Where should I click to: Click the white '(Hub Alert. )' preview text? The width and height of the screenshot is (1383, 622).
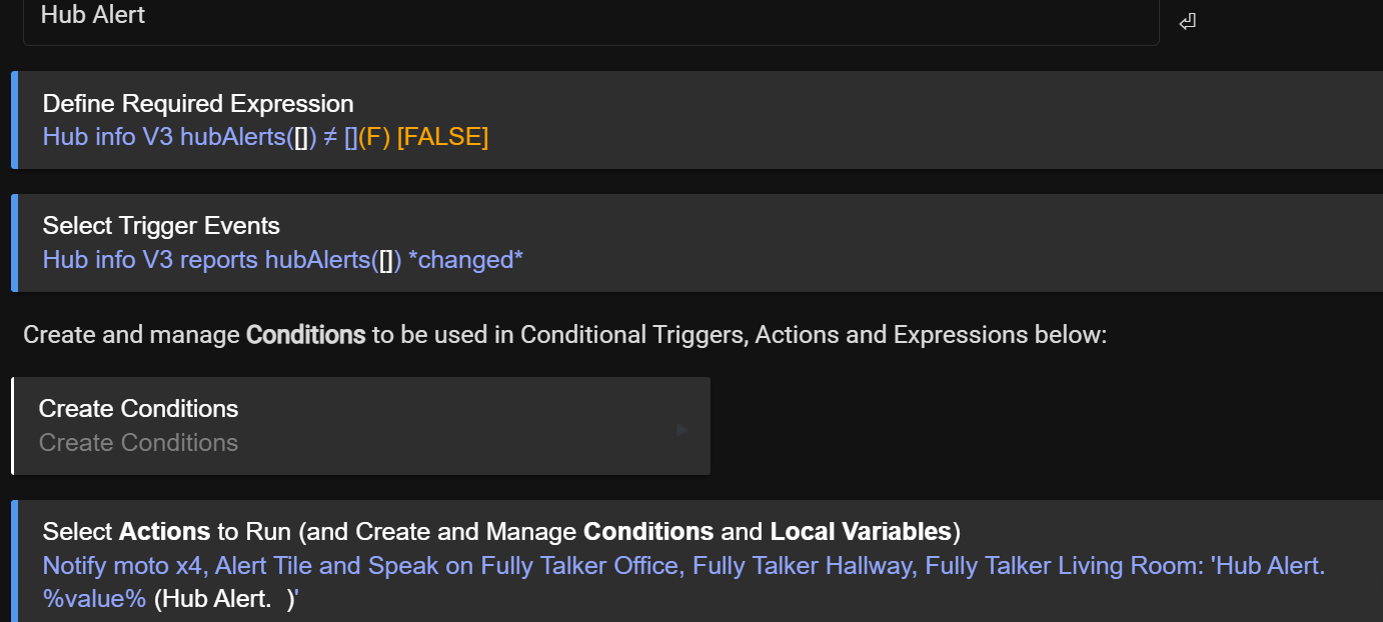227,599
